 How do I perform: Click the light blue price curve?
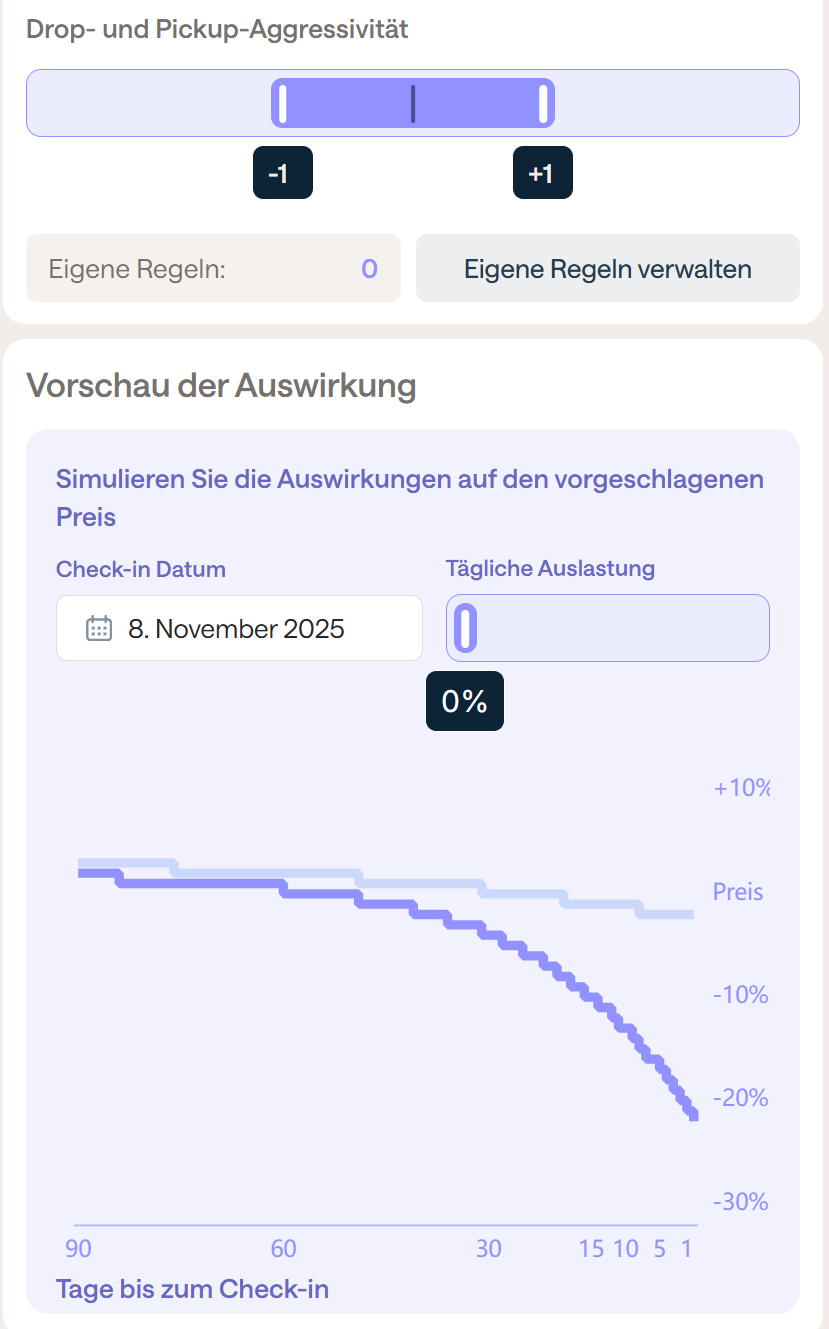420,883
